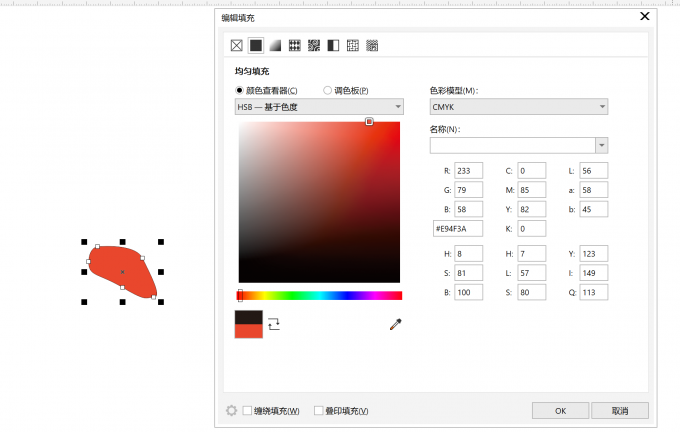The height and width of the screenshot is (432, 680).
Task: Select the Two-Color Pattern Fill icon
Action: (x=333, y=46)
